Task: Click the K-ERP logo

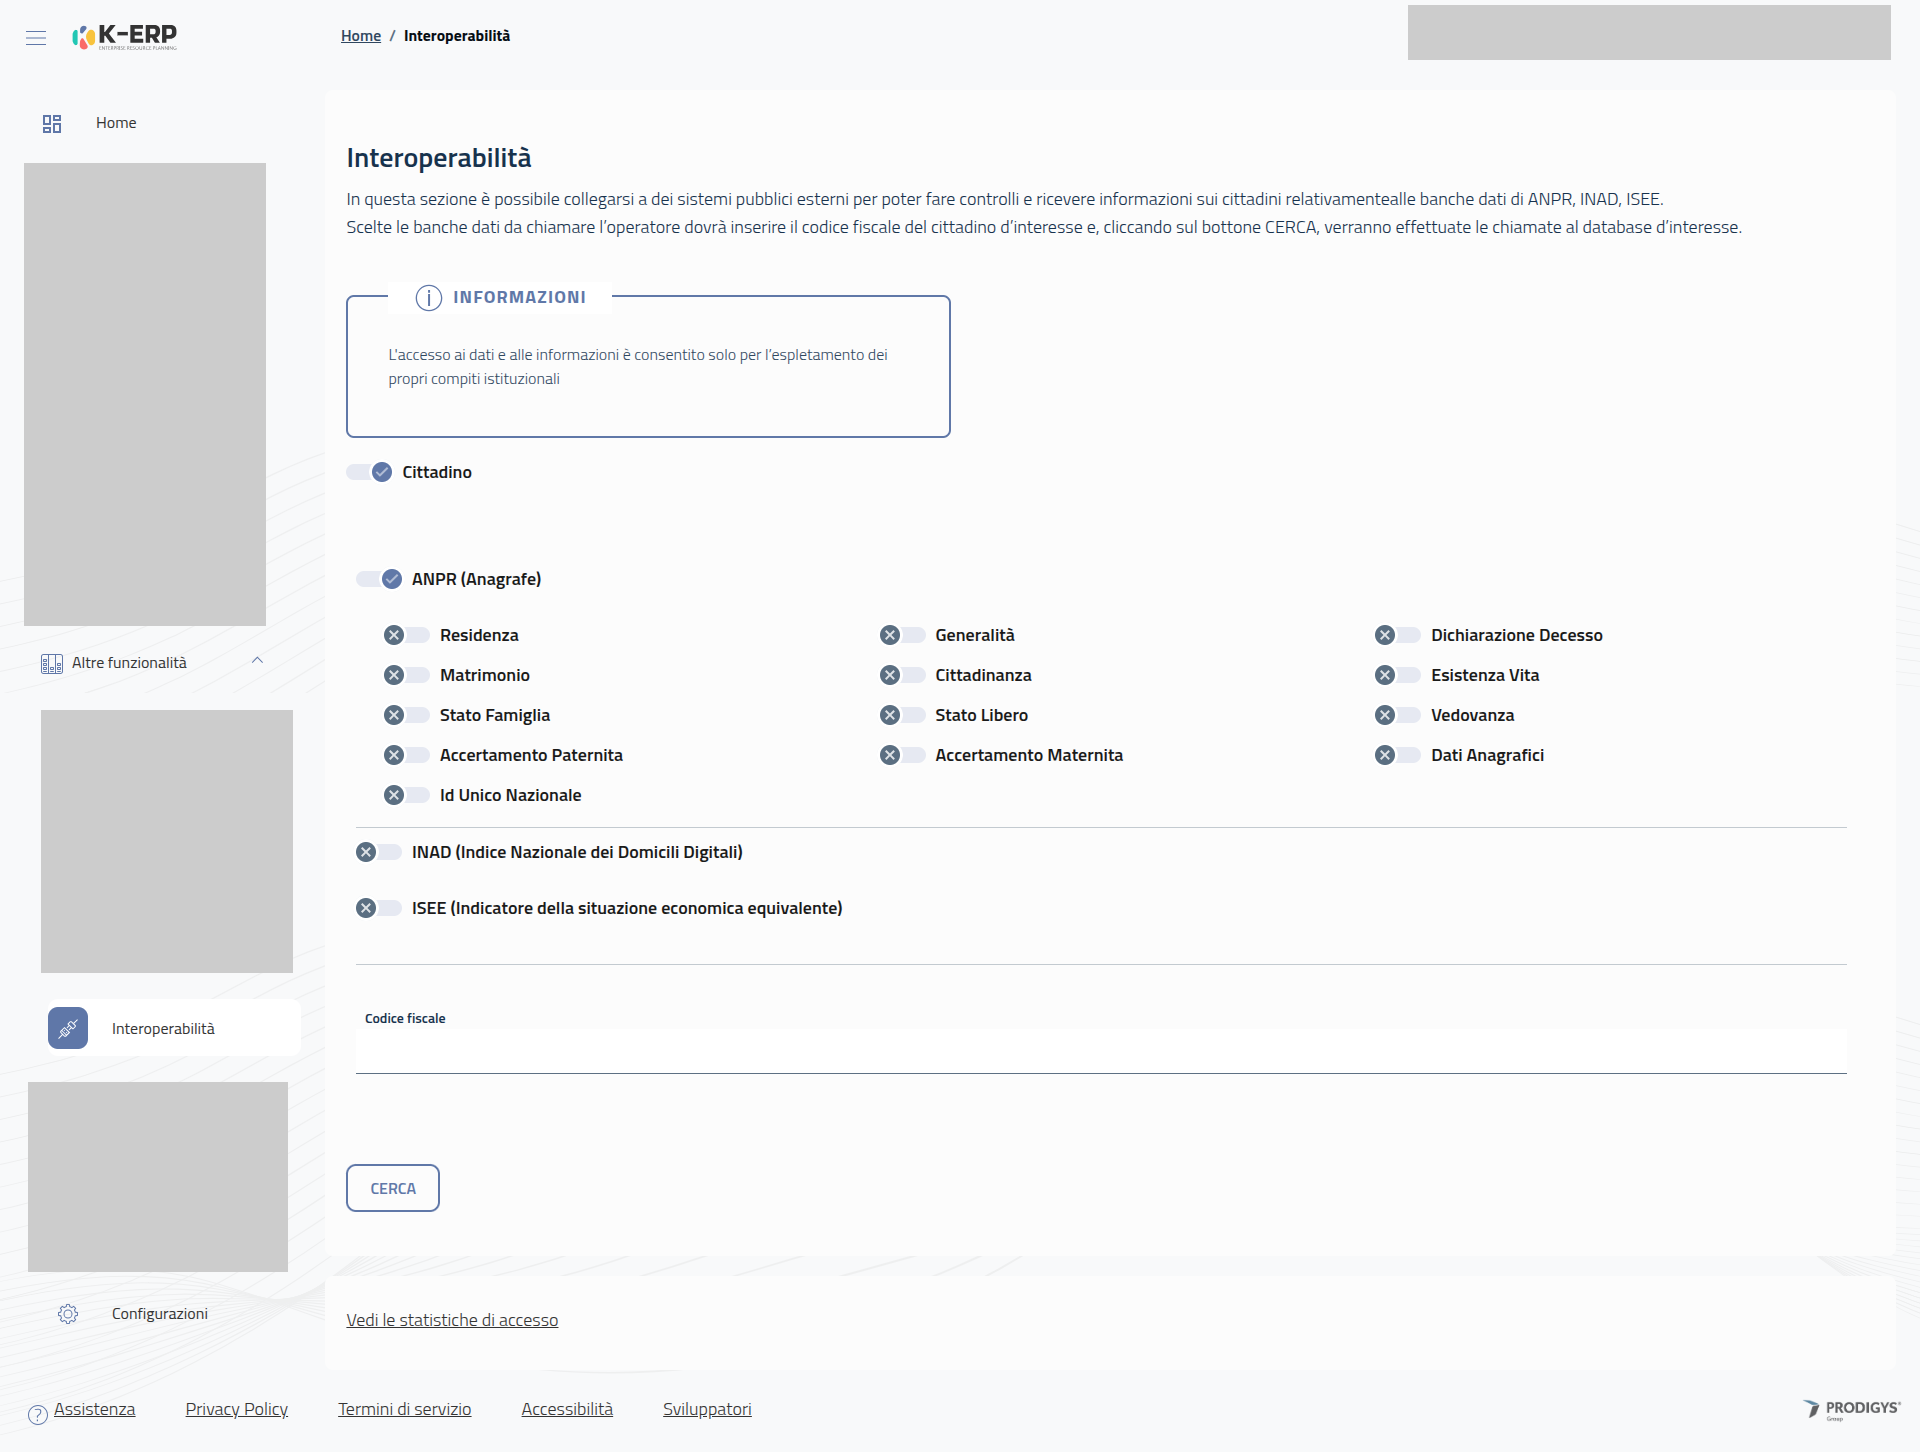Action: pos(125,37)
